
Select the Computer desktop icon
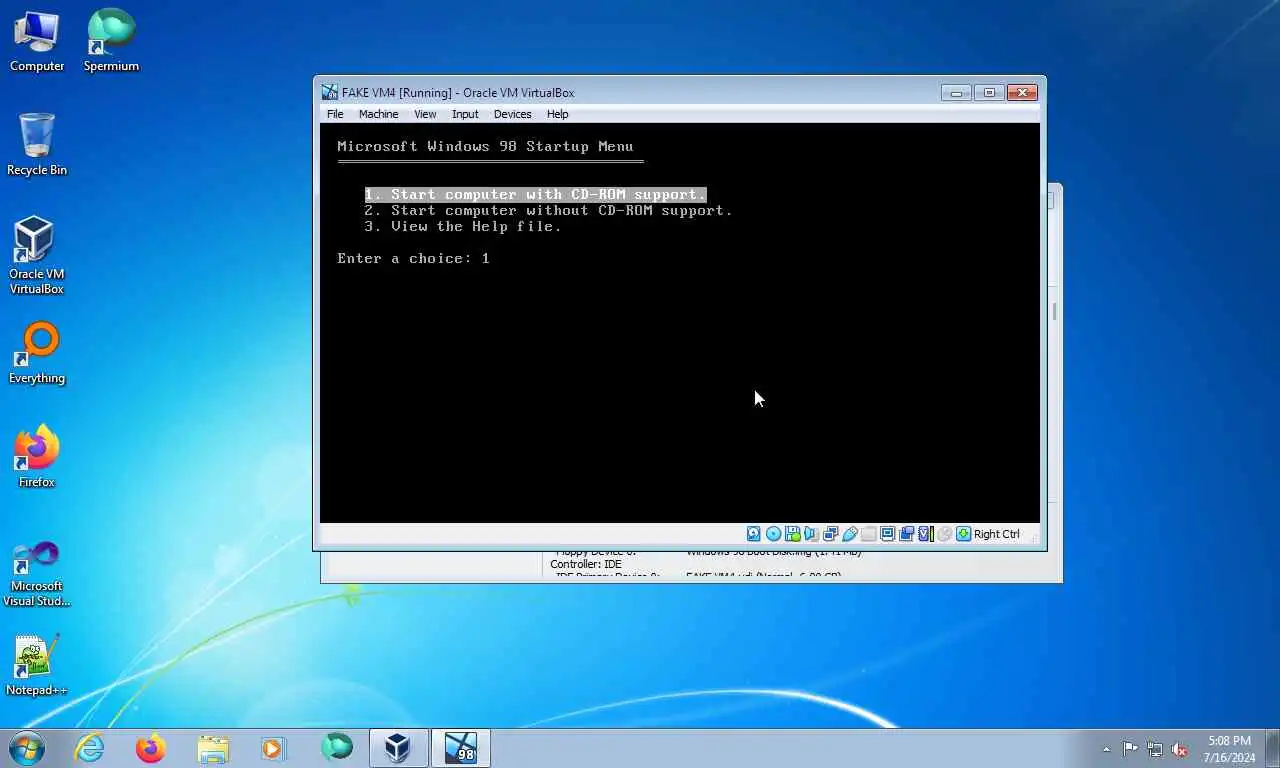coord(37,41)
